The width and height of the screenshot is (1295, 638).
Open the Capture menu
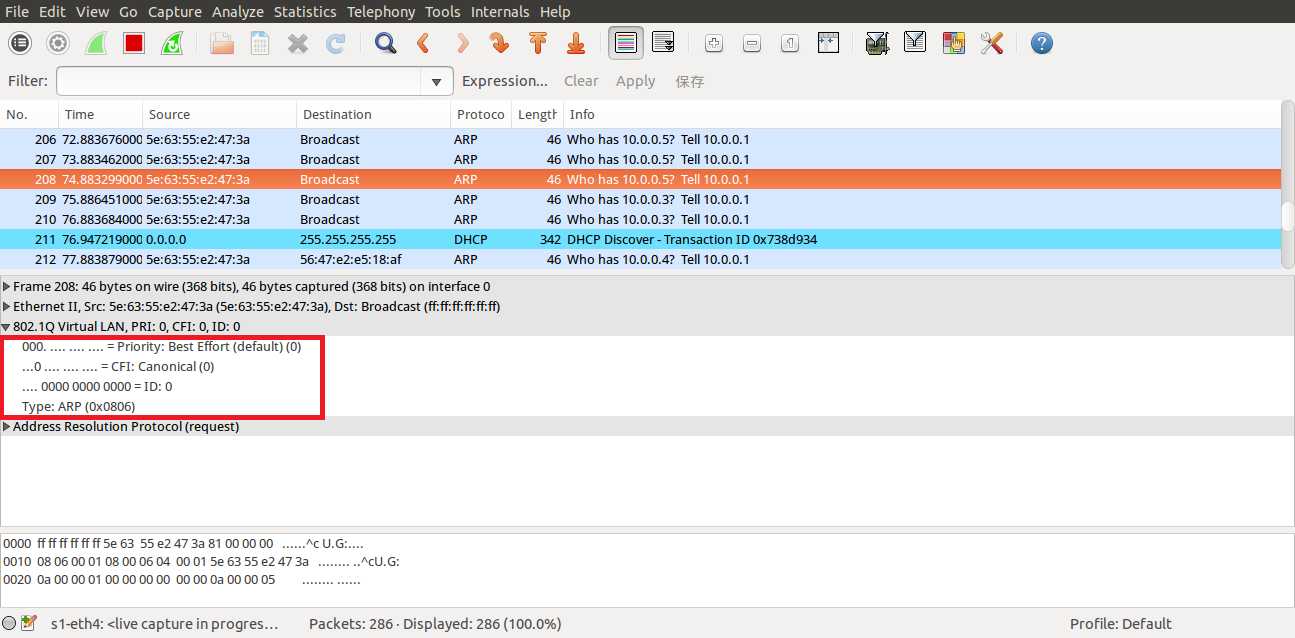click(175, 12)
